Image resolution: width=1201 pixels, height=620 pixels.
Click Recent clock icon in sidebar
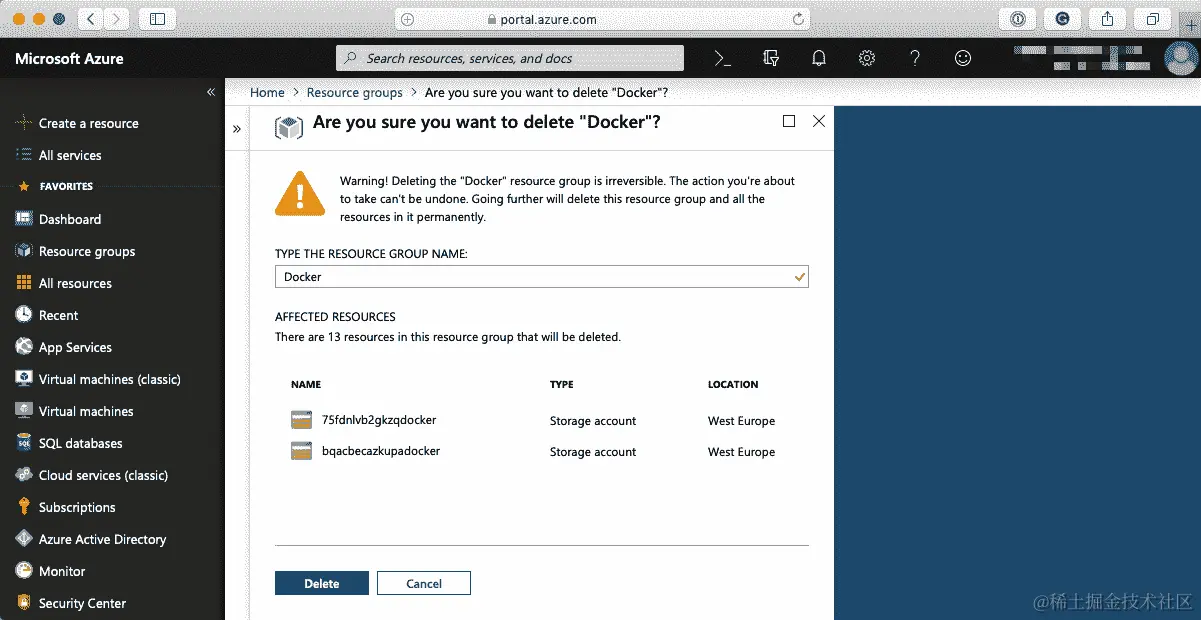pos(24,315)
